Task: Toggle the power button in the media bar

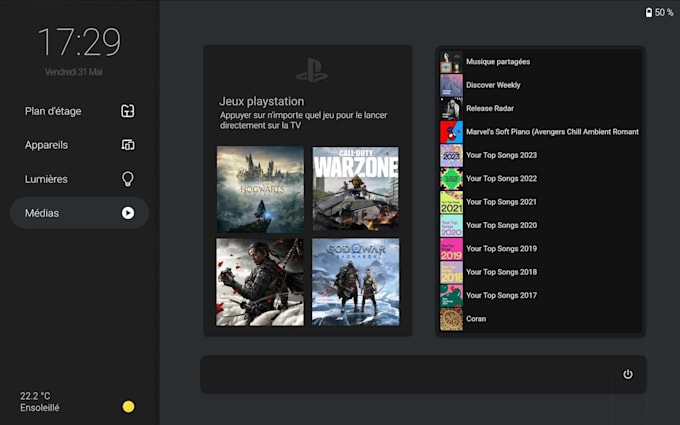Action: click(628, 374)
